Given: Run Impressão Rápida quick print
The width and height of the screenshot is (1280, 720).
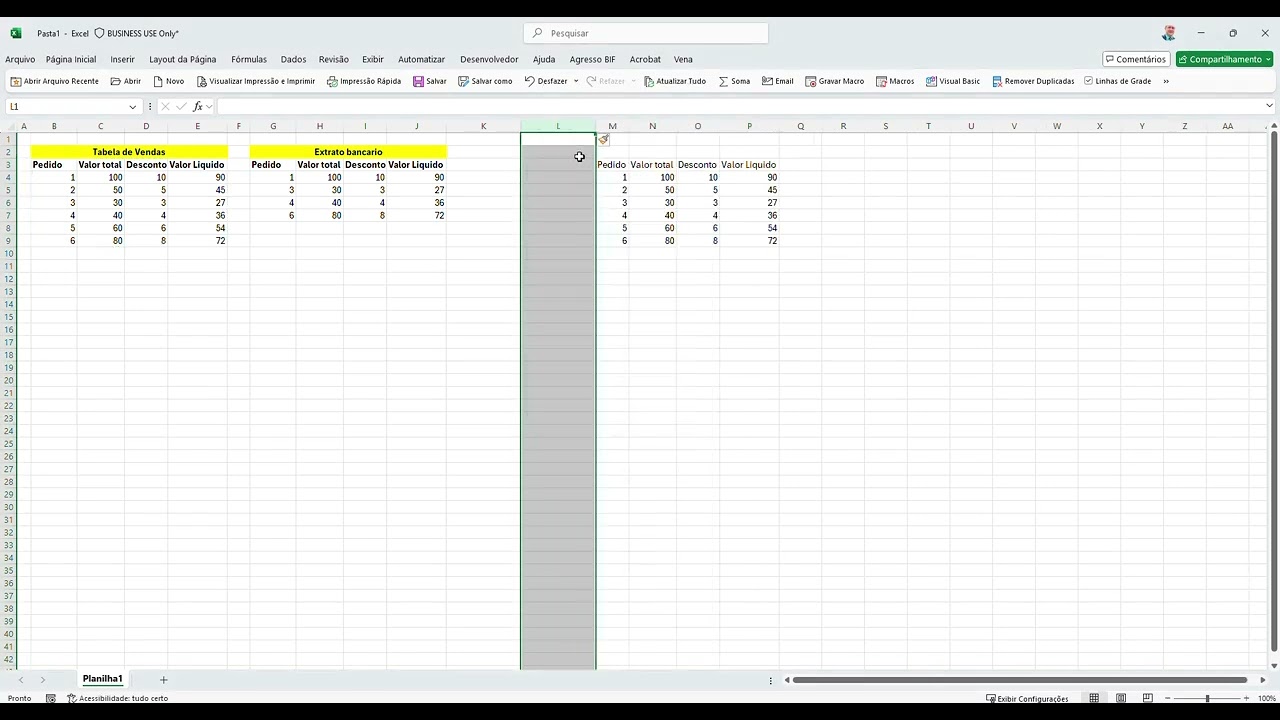Looking at the screenshot, I should [x=364, y=81].
